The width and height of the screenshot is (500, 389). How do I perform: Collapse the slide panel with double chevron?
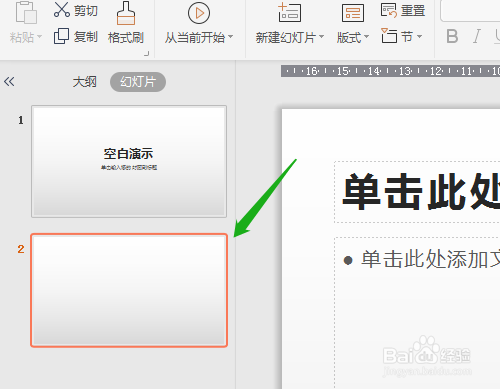(9, 81)
